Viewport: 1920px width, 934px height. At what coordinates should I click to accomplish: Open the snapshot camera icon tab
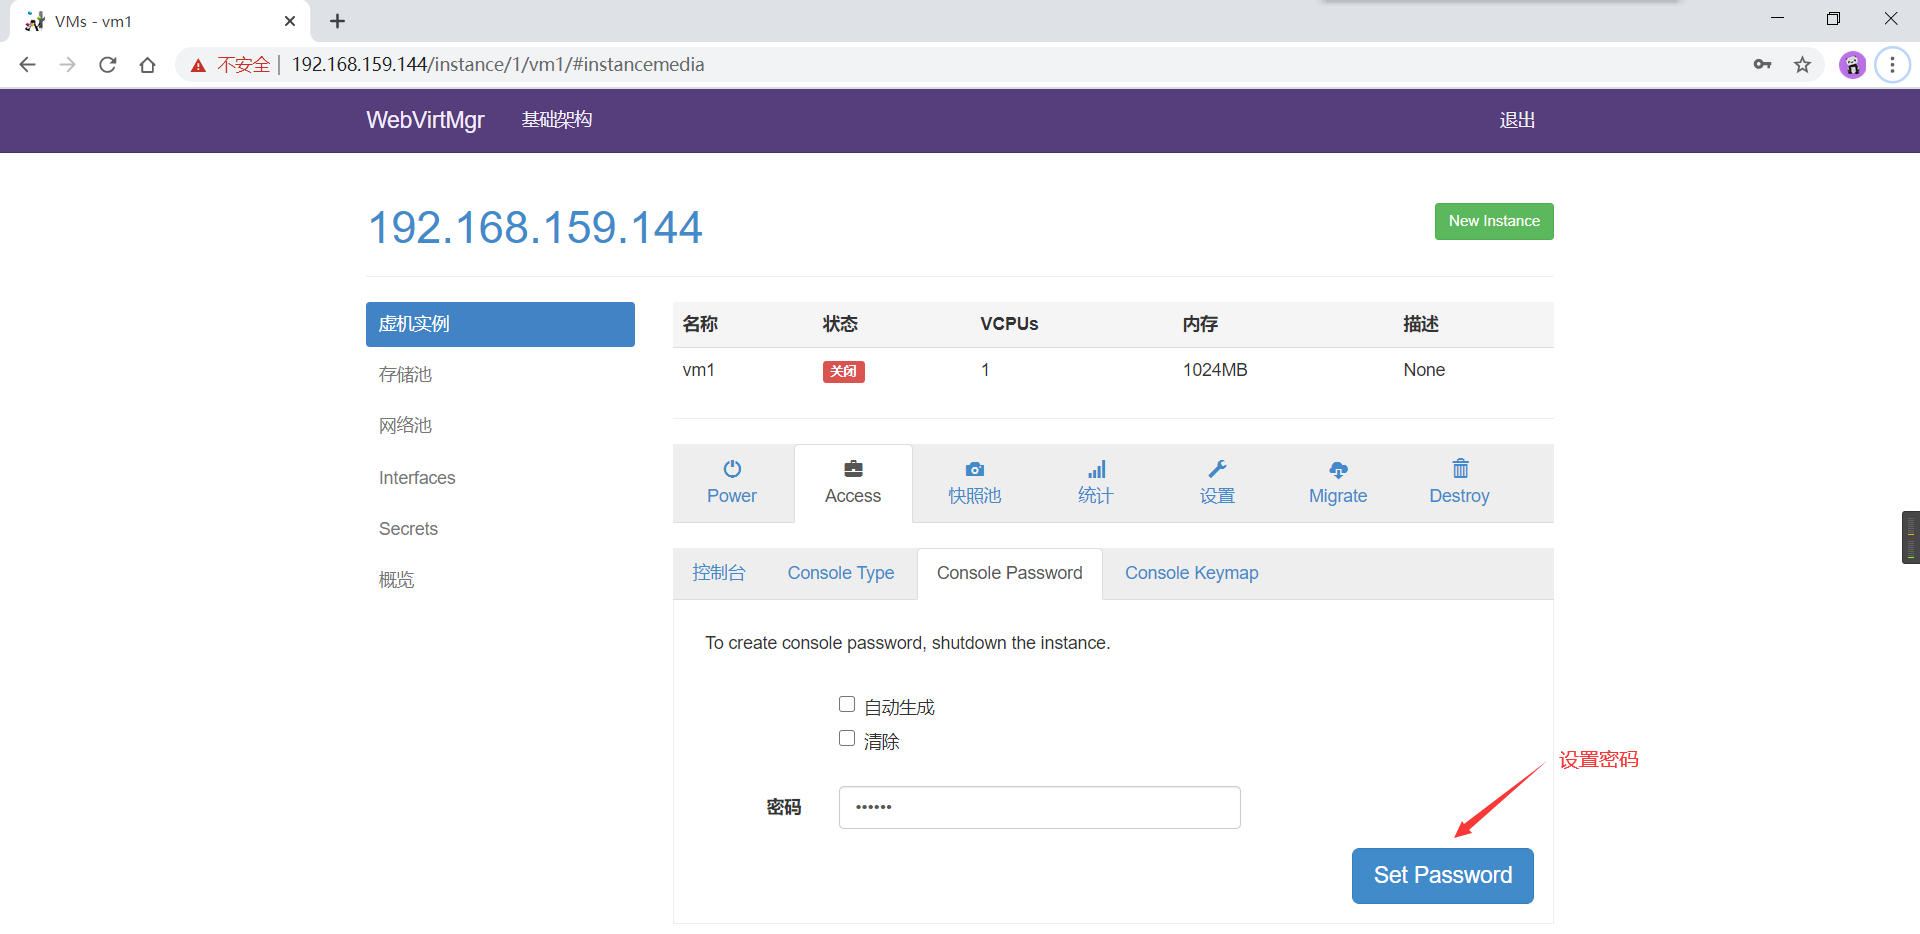[x=975, y=469]
